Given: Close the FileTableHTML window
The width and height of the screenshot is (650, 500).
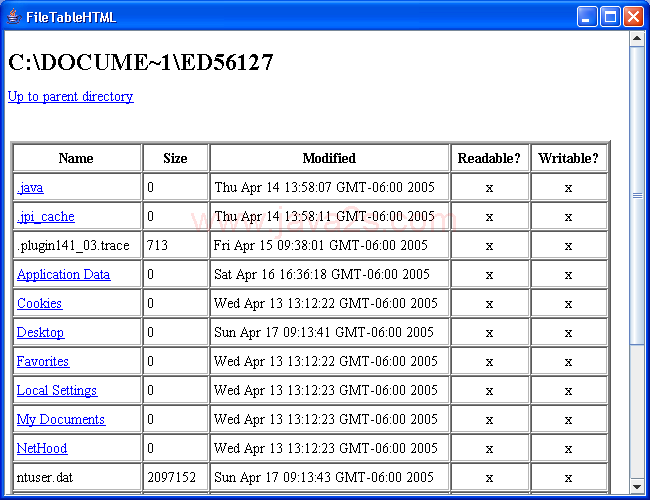Looking at the screenshot, I should tap(633, 17).
